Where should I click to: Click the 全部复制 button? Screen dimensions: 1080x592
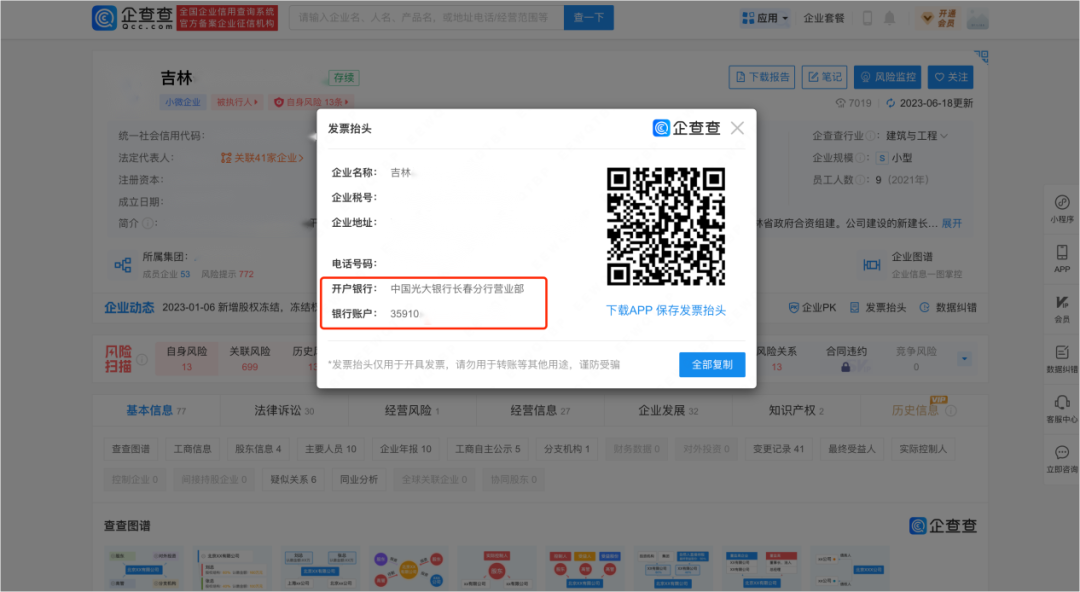point(712,365)
